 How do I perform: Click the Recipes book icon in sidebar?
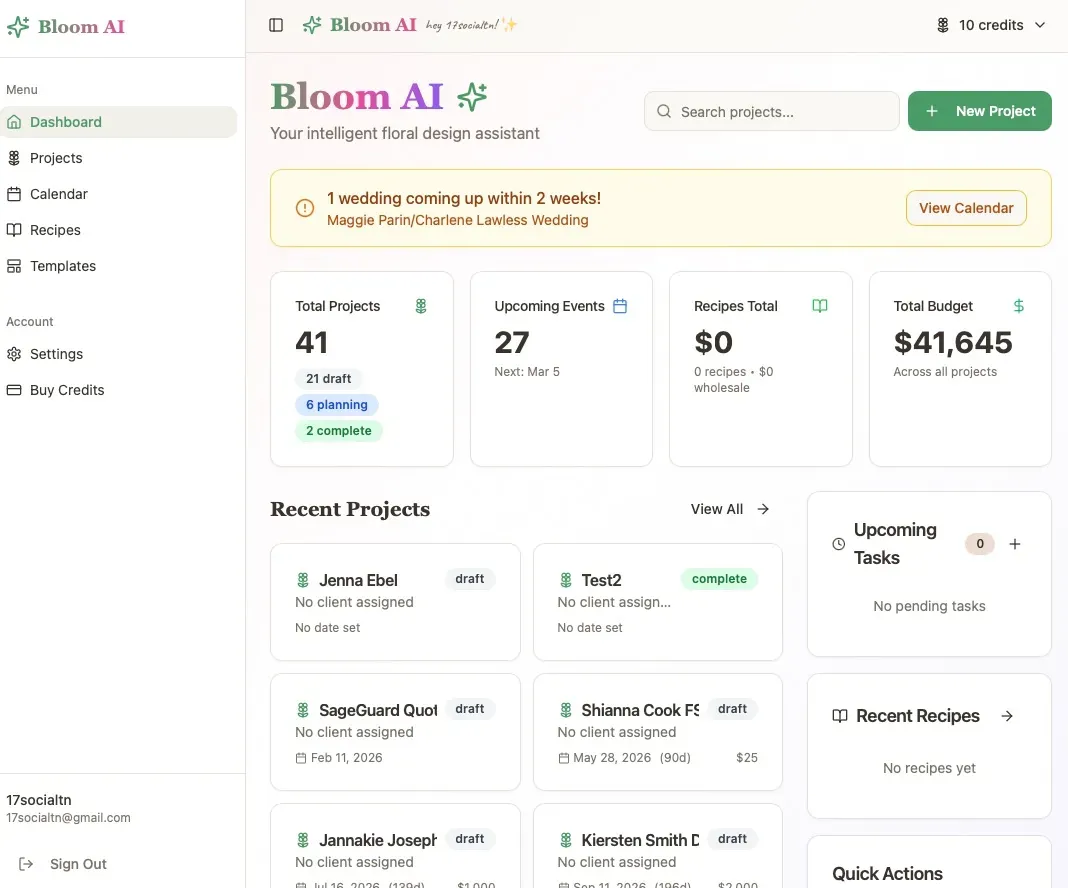pos(14,230)
